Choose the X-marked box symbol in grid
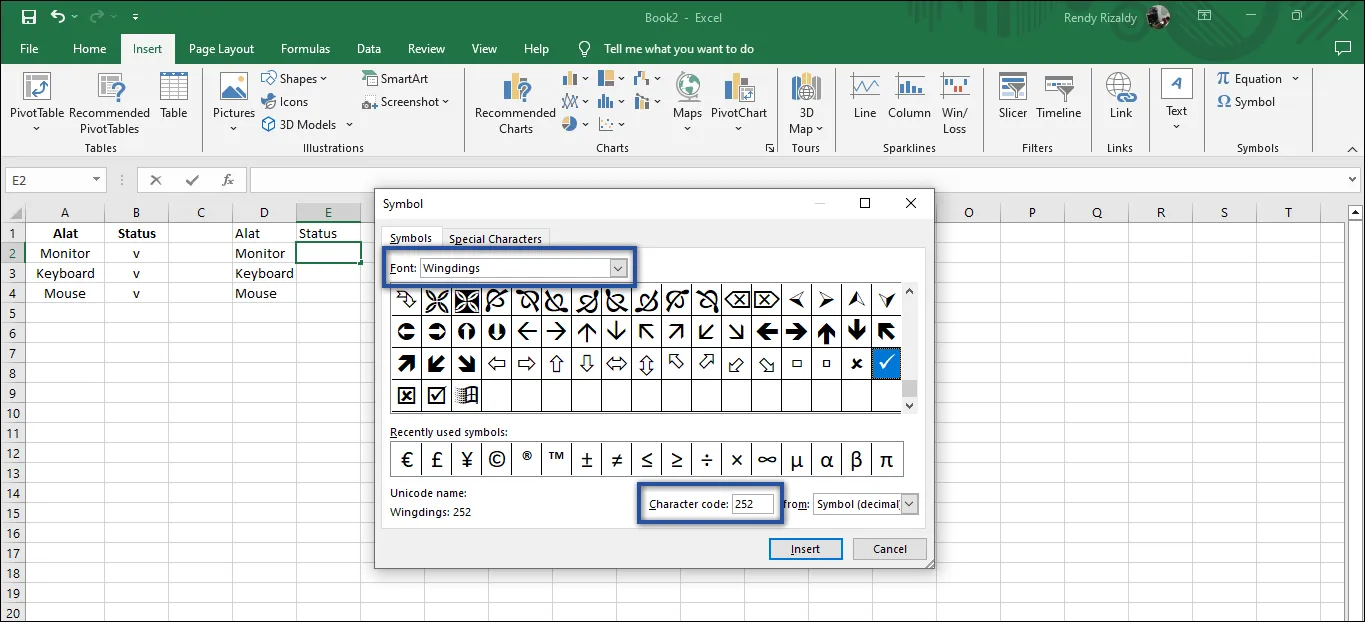 (x=406, y=395)
